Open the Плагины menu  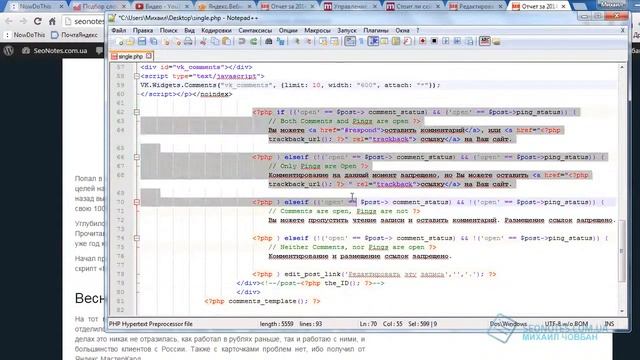click(376, 31)
